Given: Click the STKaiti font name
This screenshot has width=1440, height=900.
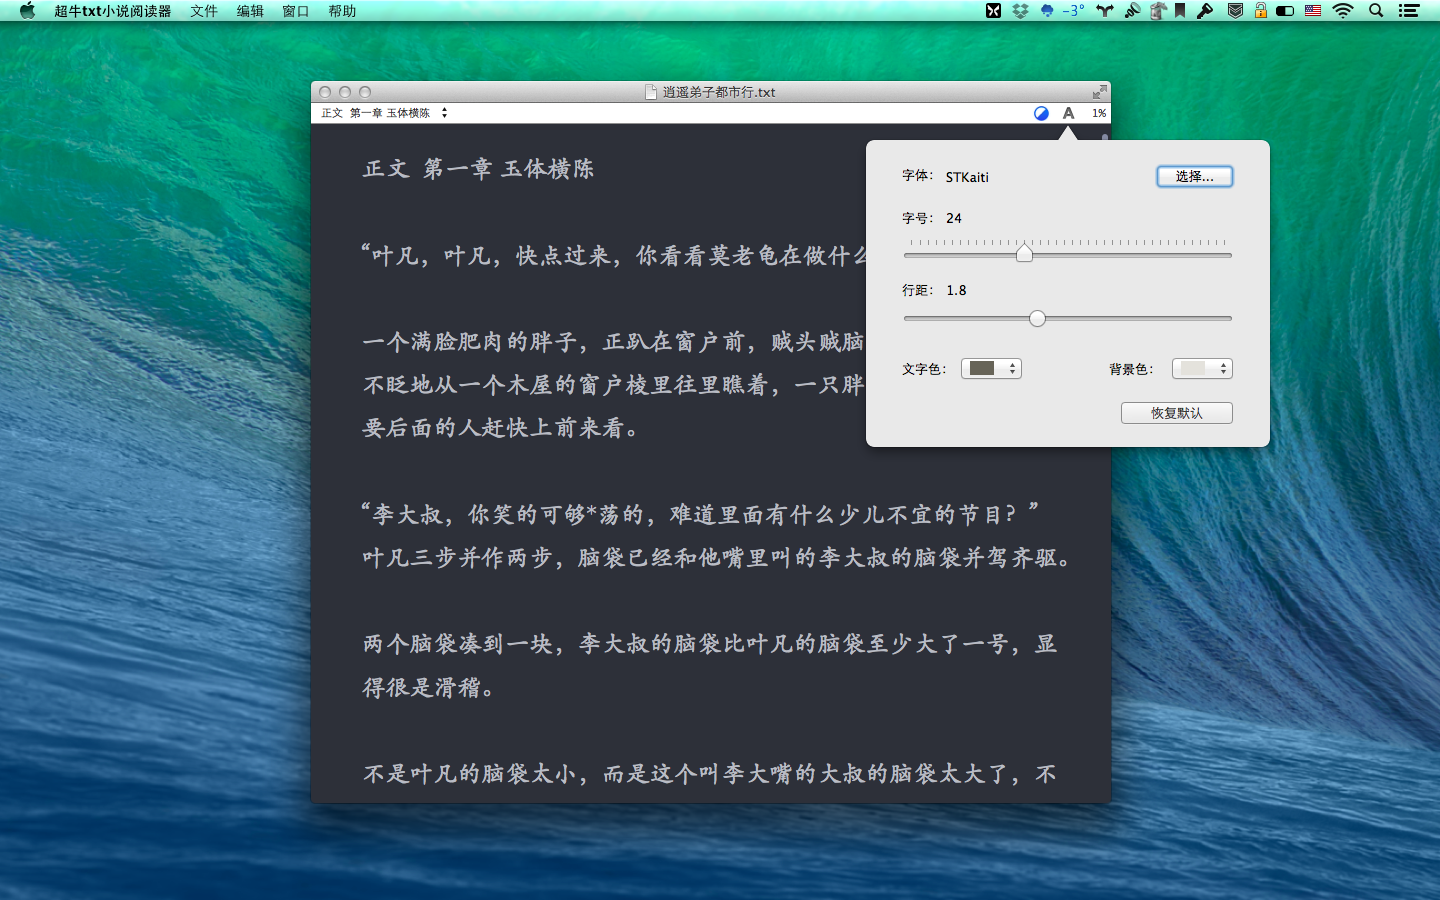Looking at the screenshot, I should click(x=967, y=177).
